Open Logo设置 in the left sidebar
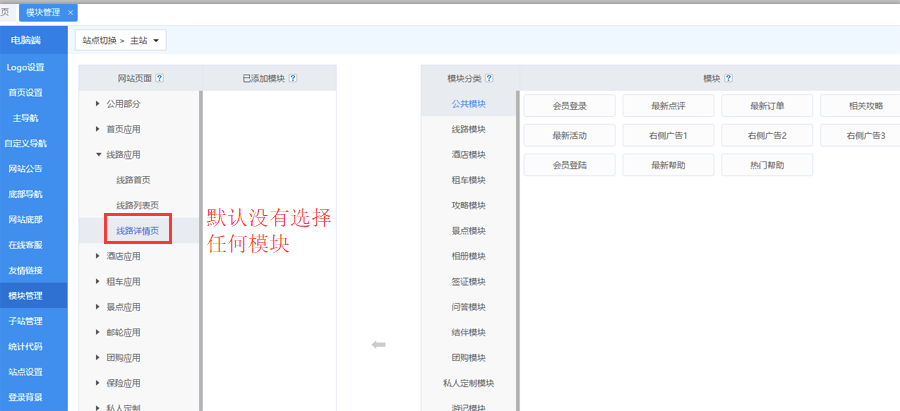900x411 pixels. pyautogui.click(x=26, y=67)
